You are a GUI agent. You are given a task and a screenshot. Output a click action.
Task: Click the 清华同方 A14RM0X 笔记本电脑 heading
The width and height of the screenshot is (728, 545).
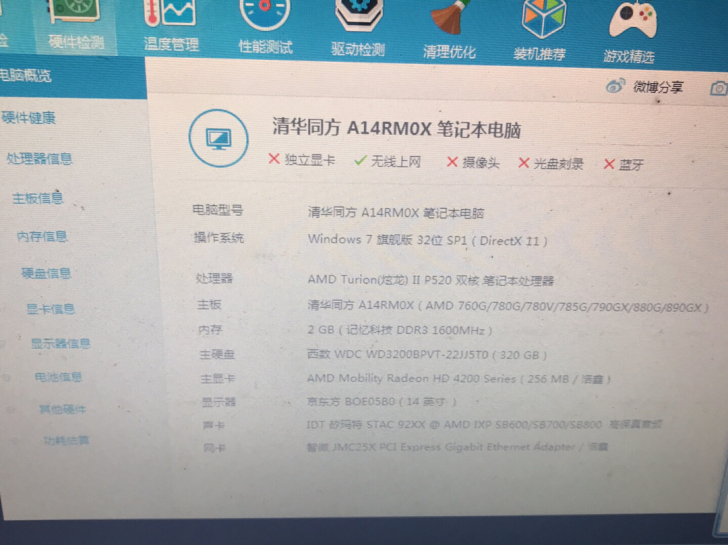point(396,129)
